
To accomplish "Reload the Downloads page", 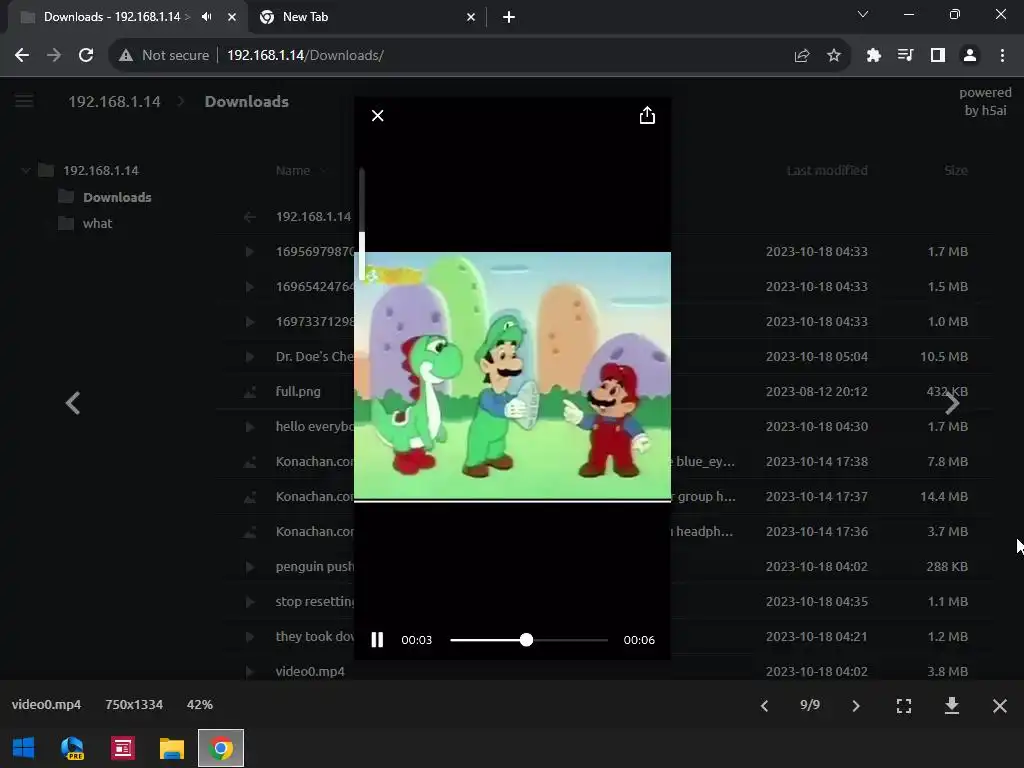I will pos(86,56).
